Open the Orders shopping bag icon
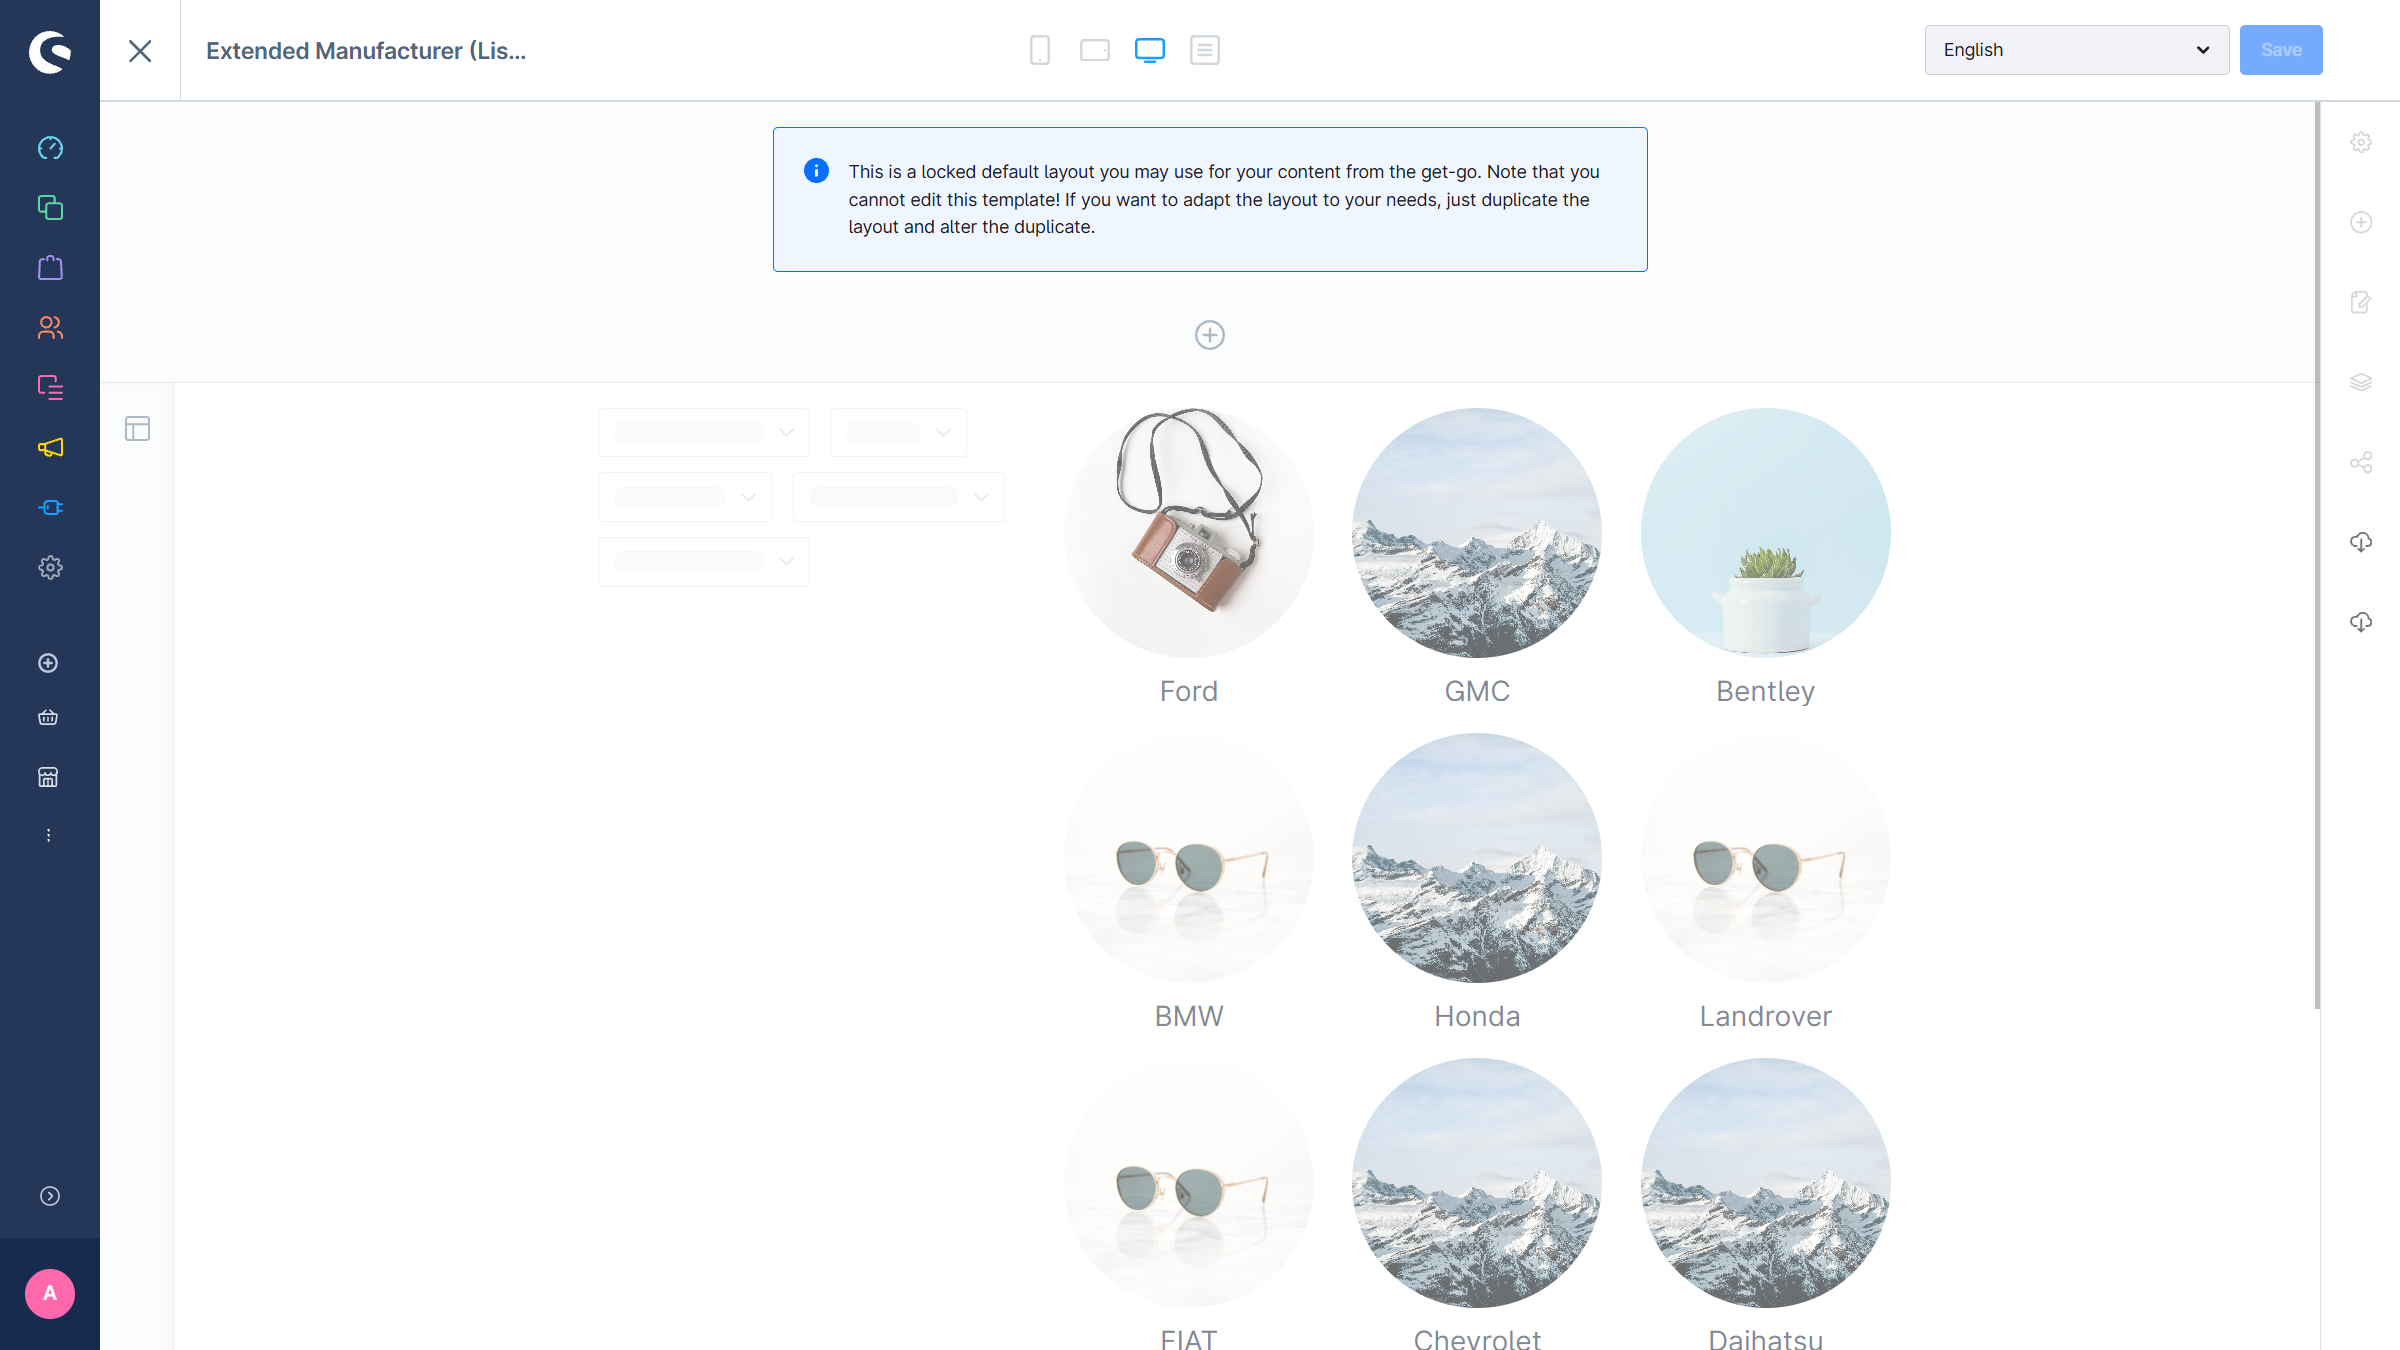The width and height of the screenshot is (2400, 1350). pyautogui.click(x=50, y=268)
